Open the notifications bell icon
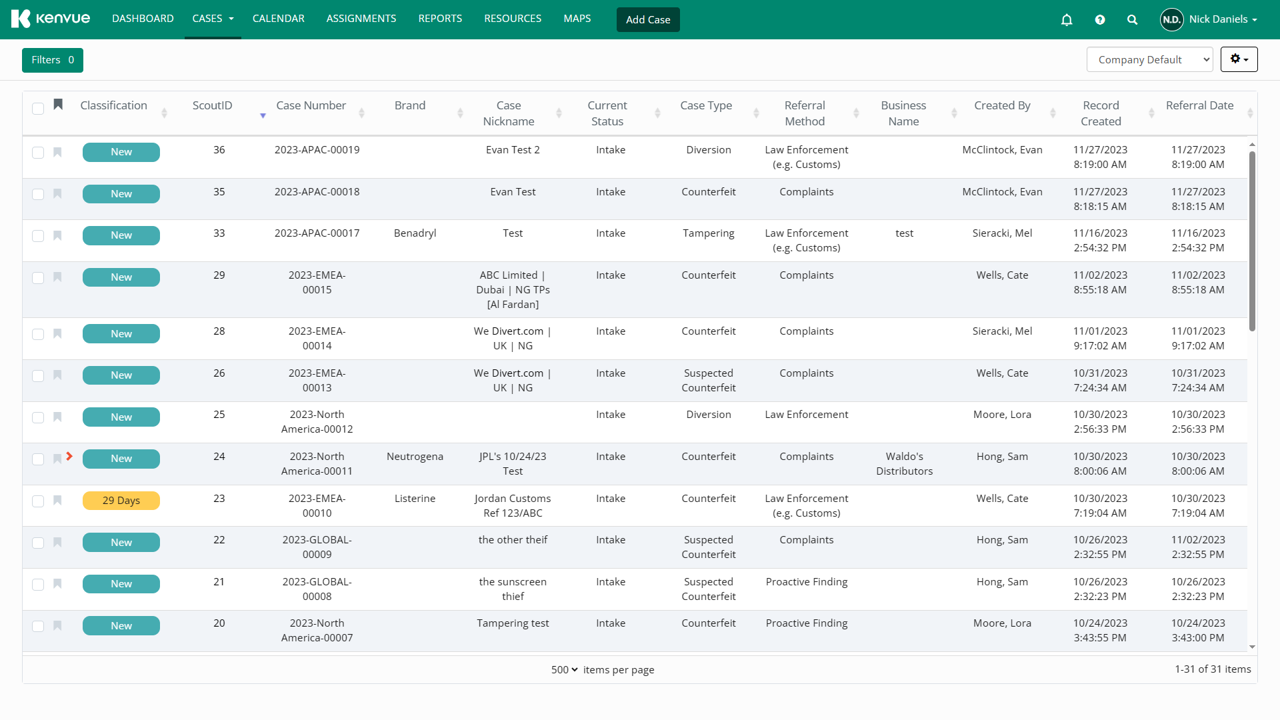The width and height of the screenshot is (1280, 720). pyautogui.click(x=1065, y=19)
